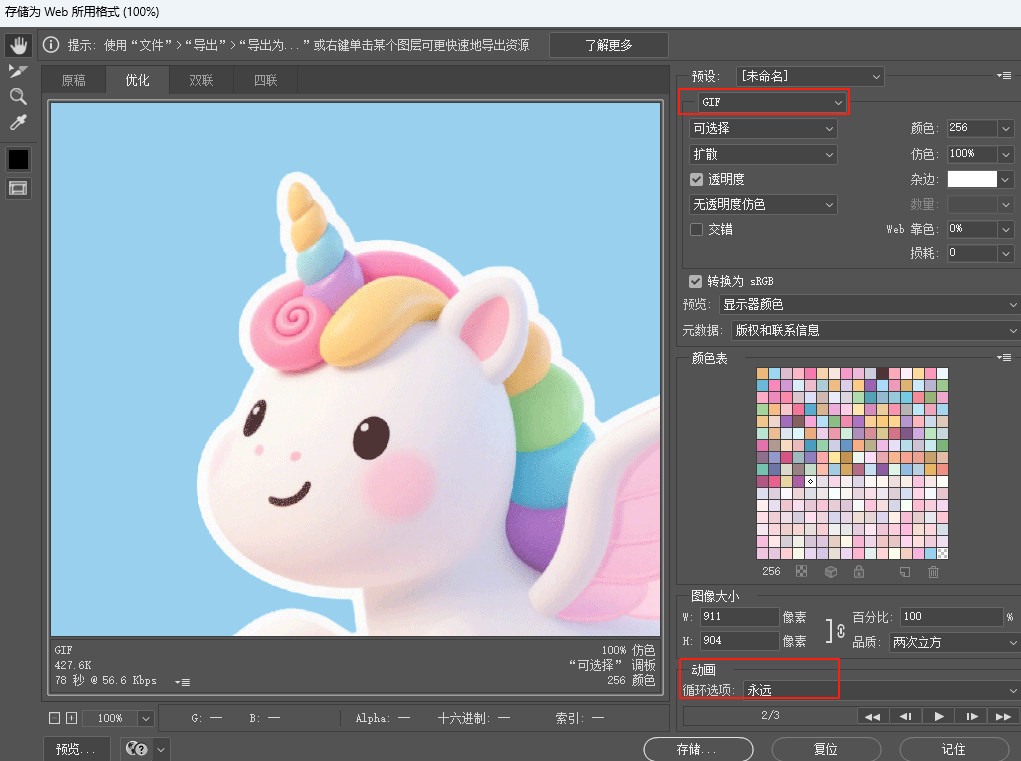This screenshot has height=761, width=1021.
Task: Switch to the 四联 tab
Action: click(266, 80)
